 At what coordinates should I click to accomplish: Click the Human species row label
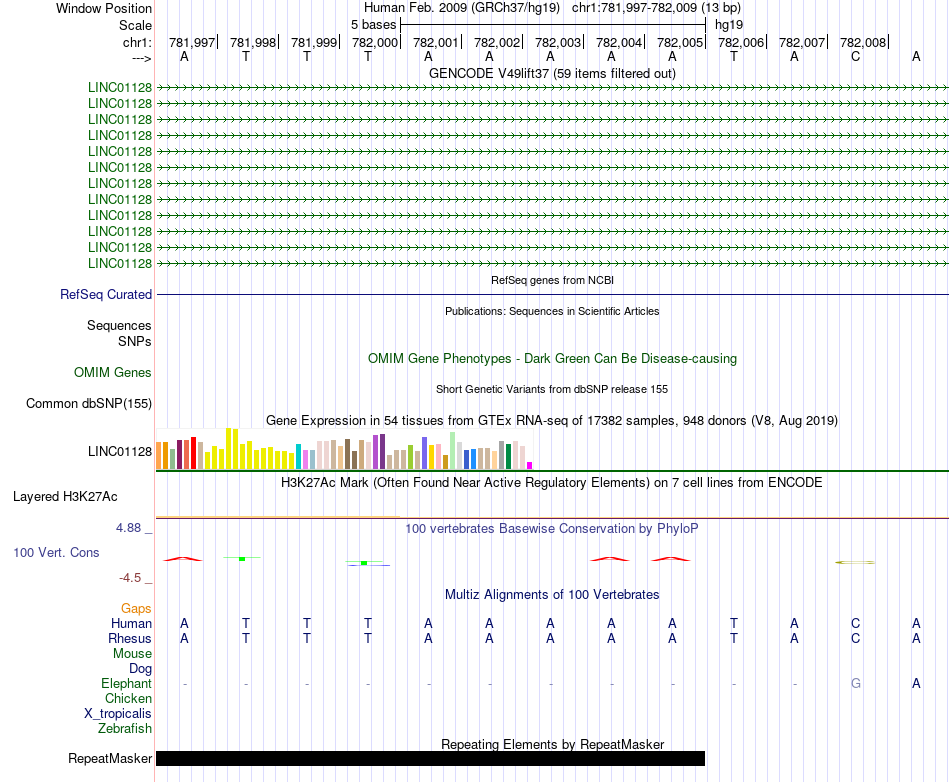coord(131,624)
